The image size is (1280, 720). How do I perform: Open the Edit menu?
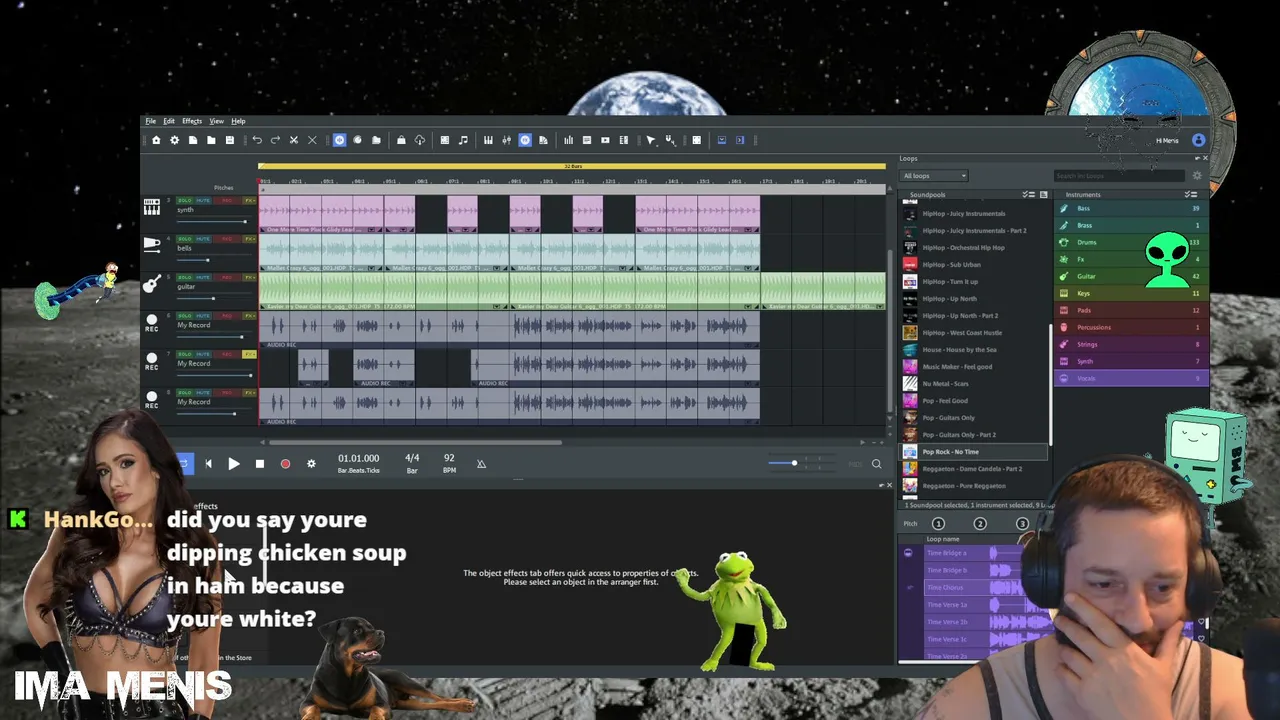169,121
